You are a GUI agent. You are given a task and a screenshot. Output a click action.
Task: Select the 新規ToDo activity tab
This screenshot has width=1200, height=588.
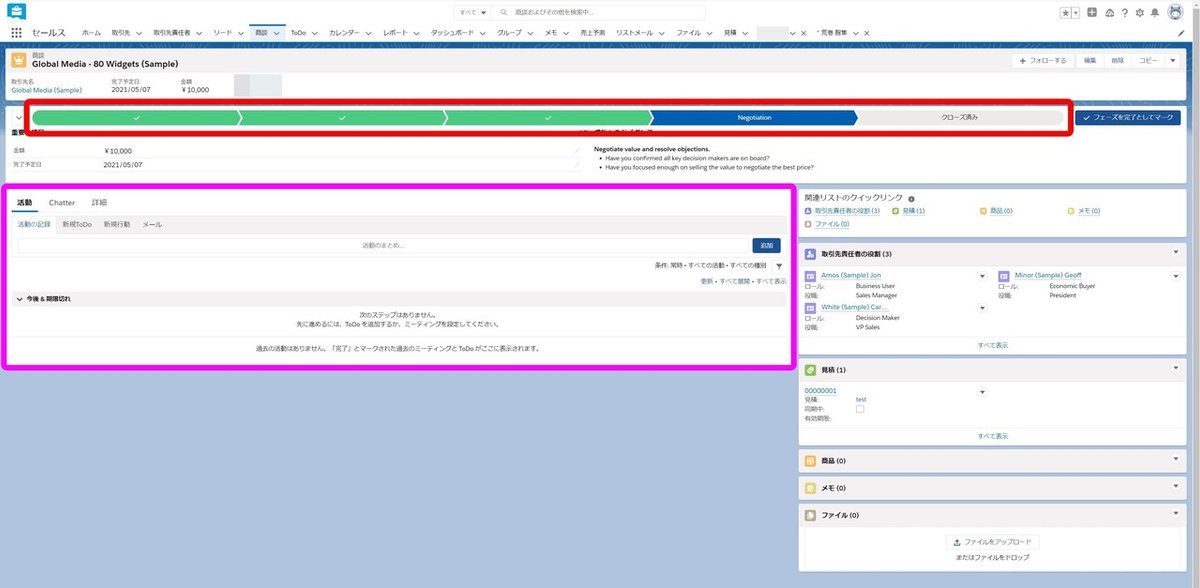pyautogui.click(x=77, y=224)
